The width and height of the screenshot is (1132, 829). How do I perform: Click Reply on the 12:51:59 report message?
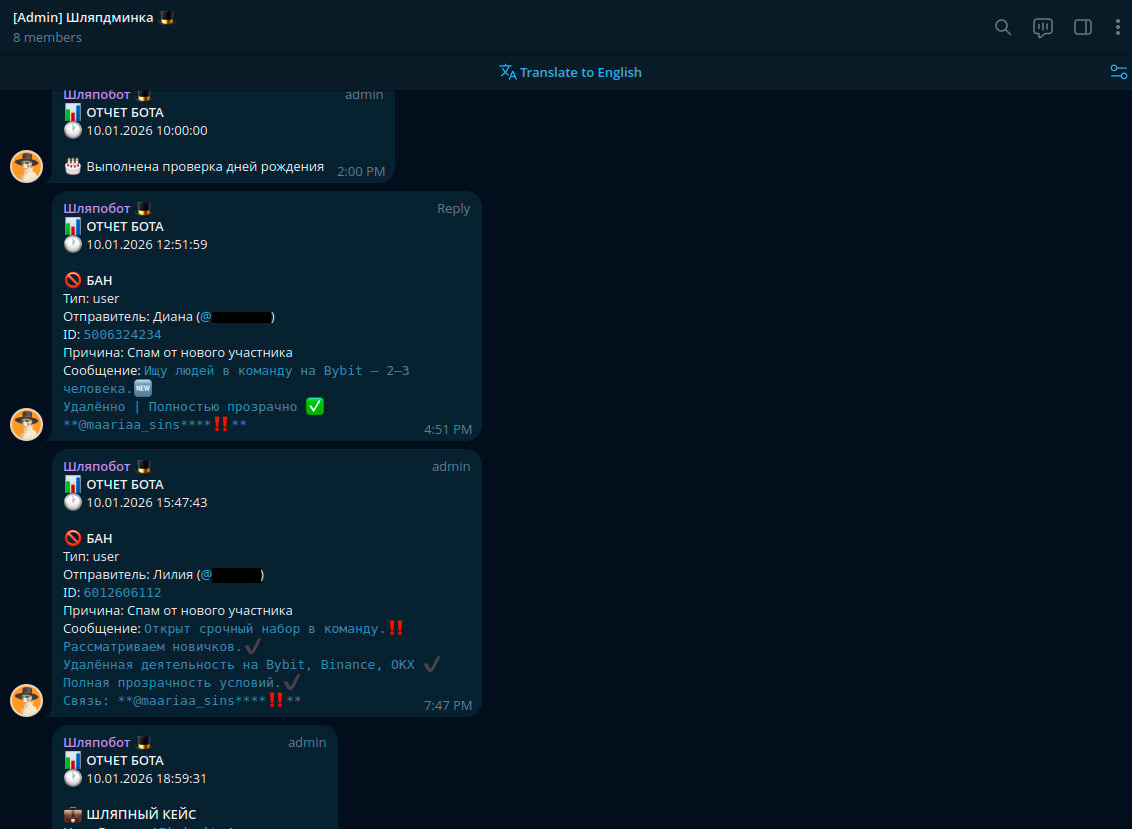tap(453, 209)
